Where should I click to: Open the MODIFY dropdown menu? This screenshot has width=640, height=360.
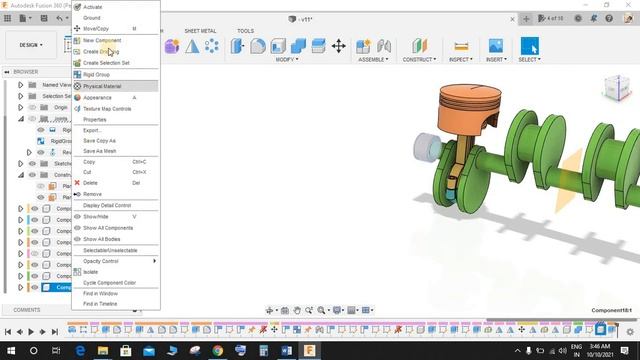point(287,60)
